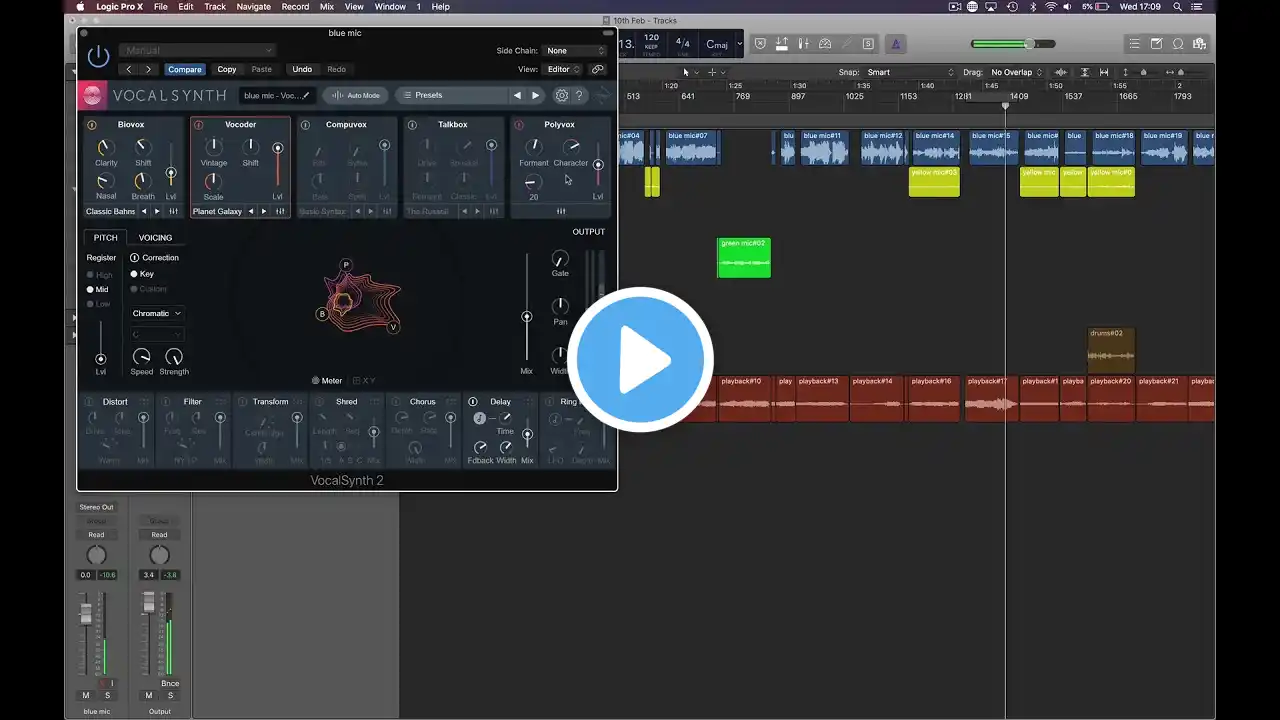Click the output Mix slider handle
The image size is (1280, 720).
(x=527, y=317)
